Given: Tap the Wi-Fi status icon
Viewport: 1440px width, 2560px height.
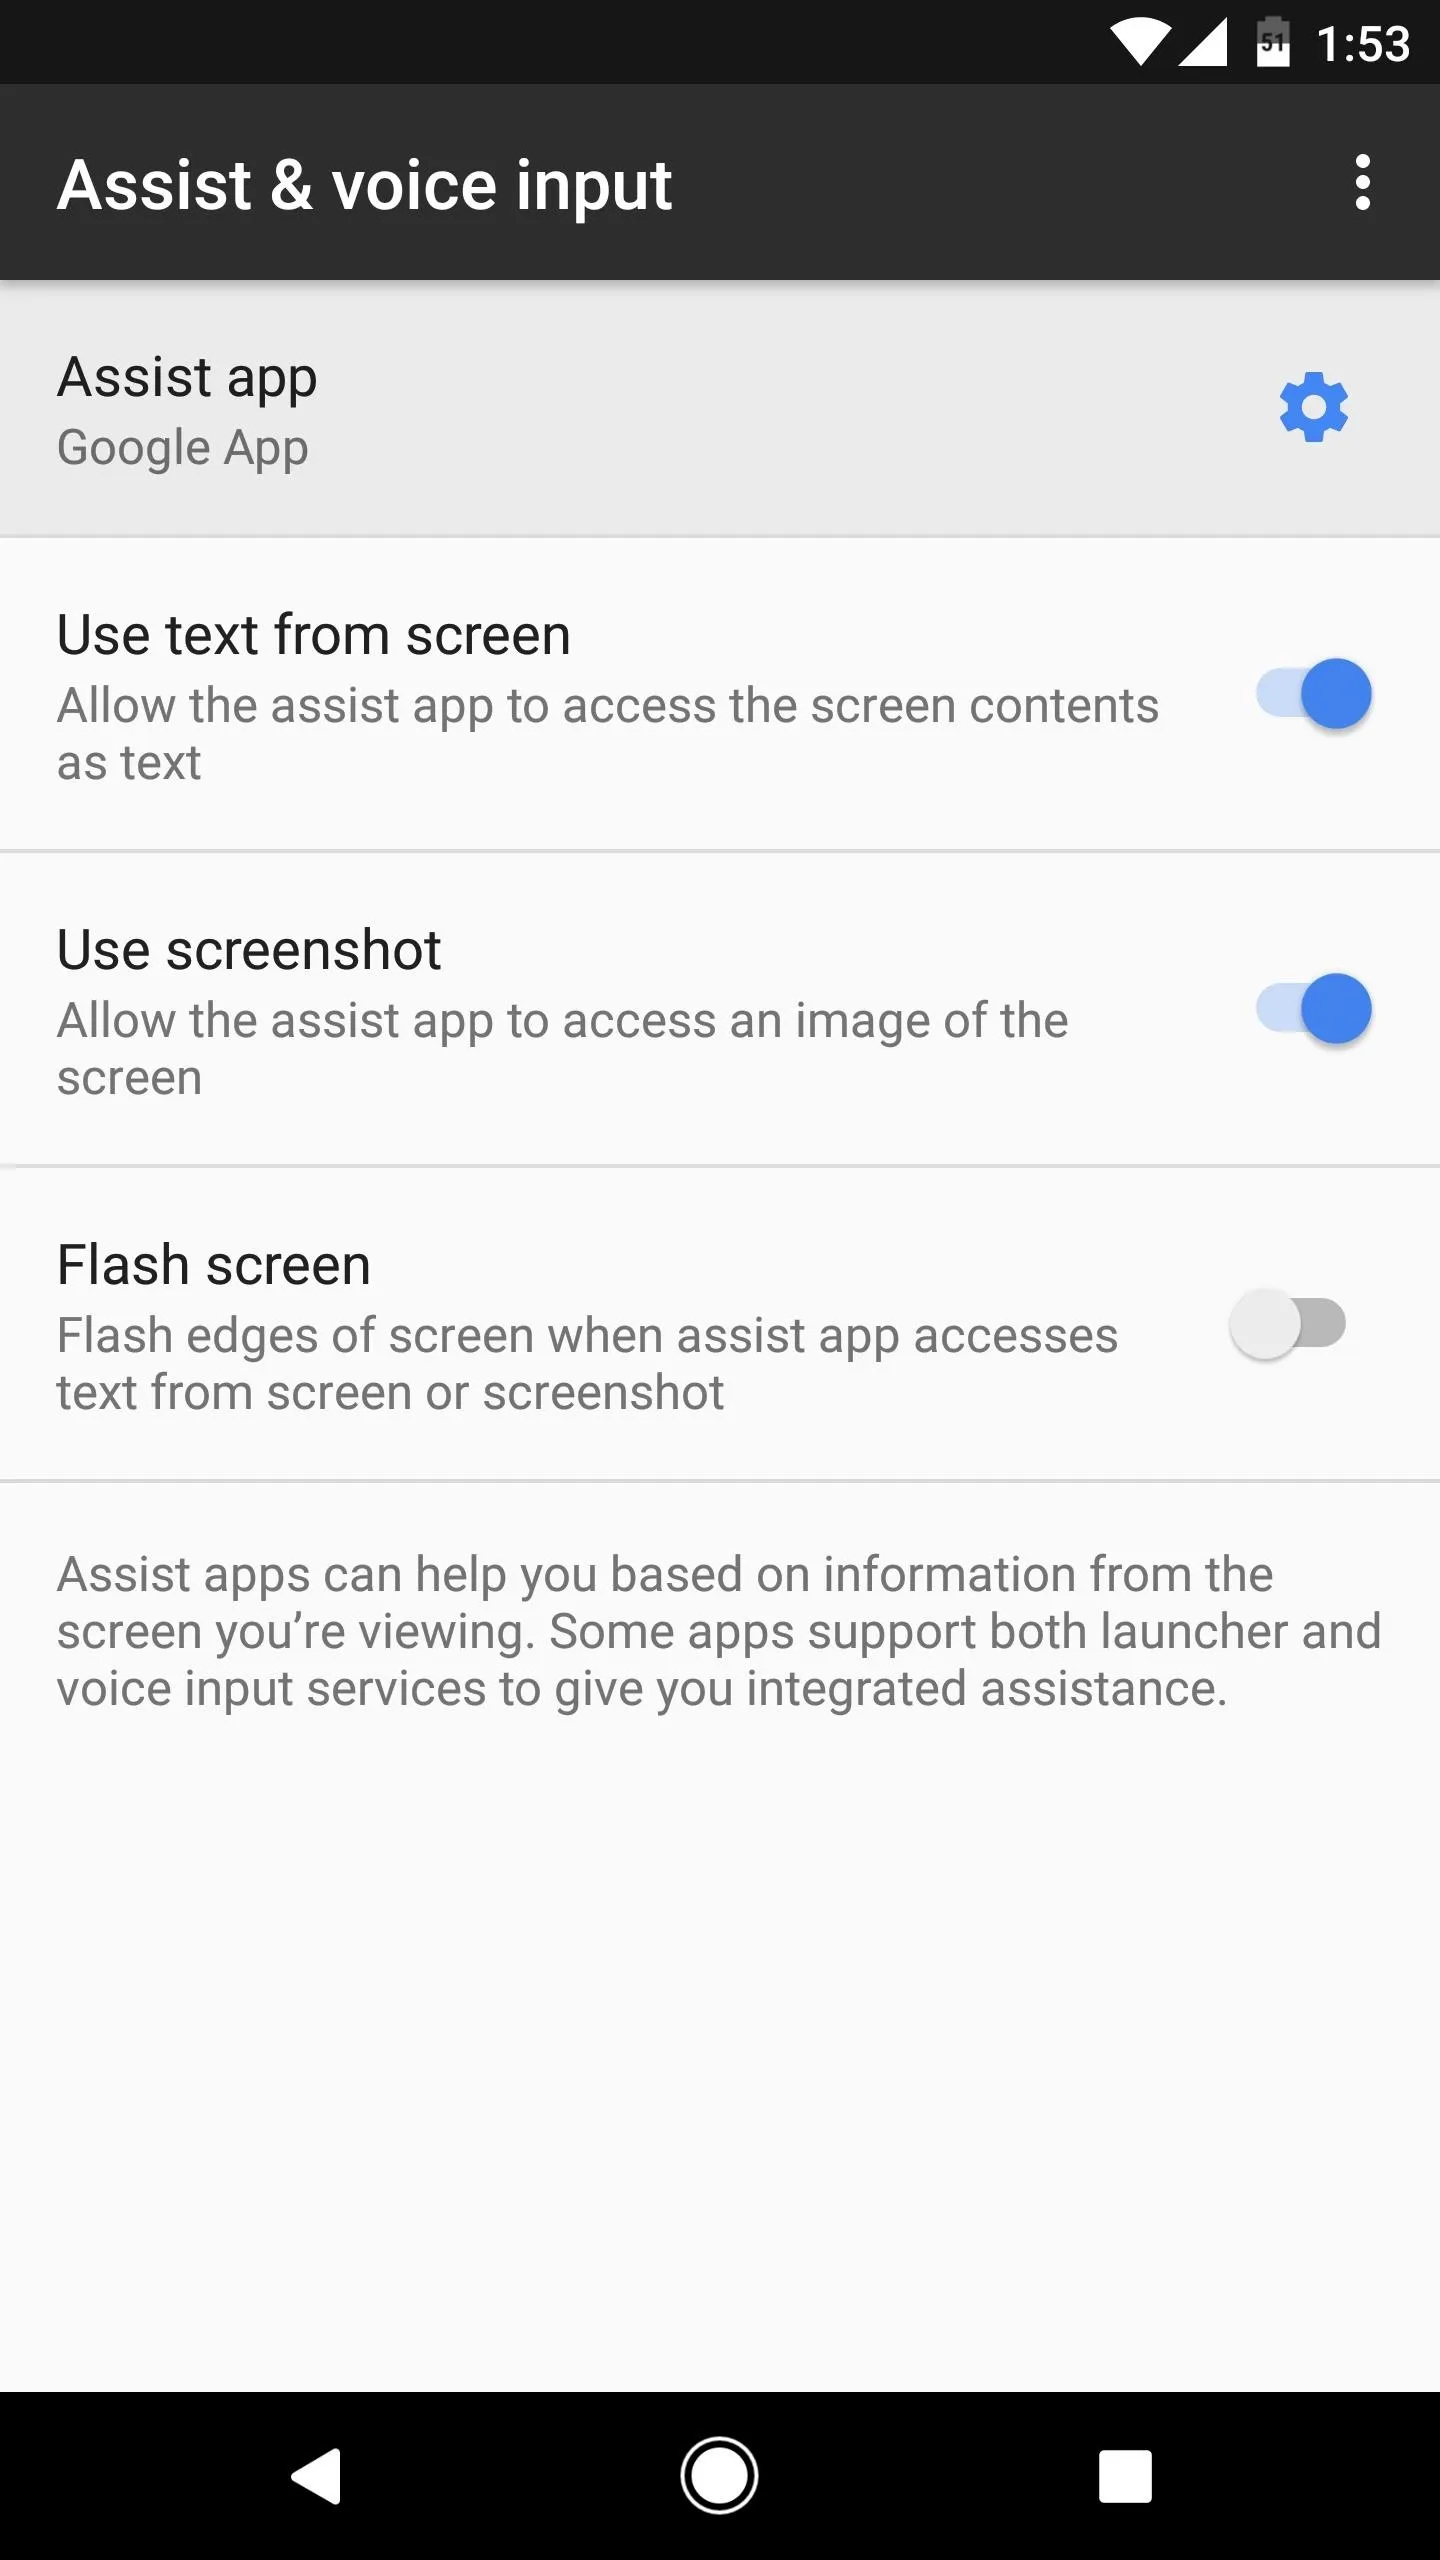Looking at the screenshot, I should (1140, 45).
